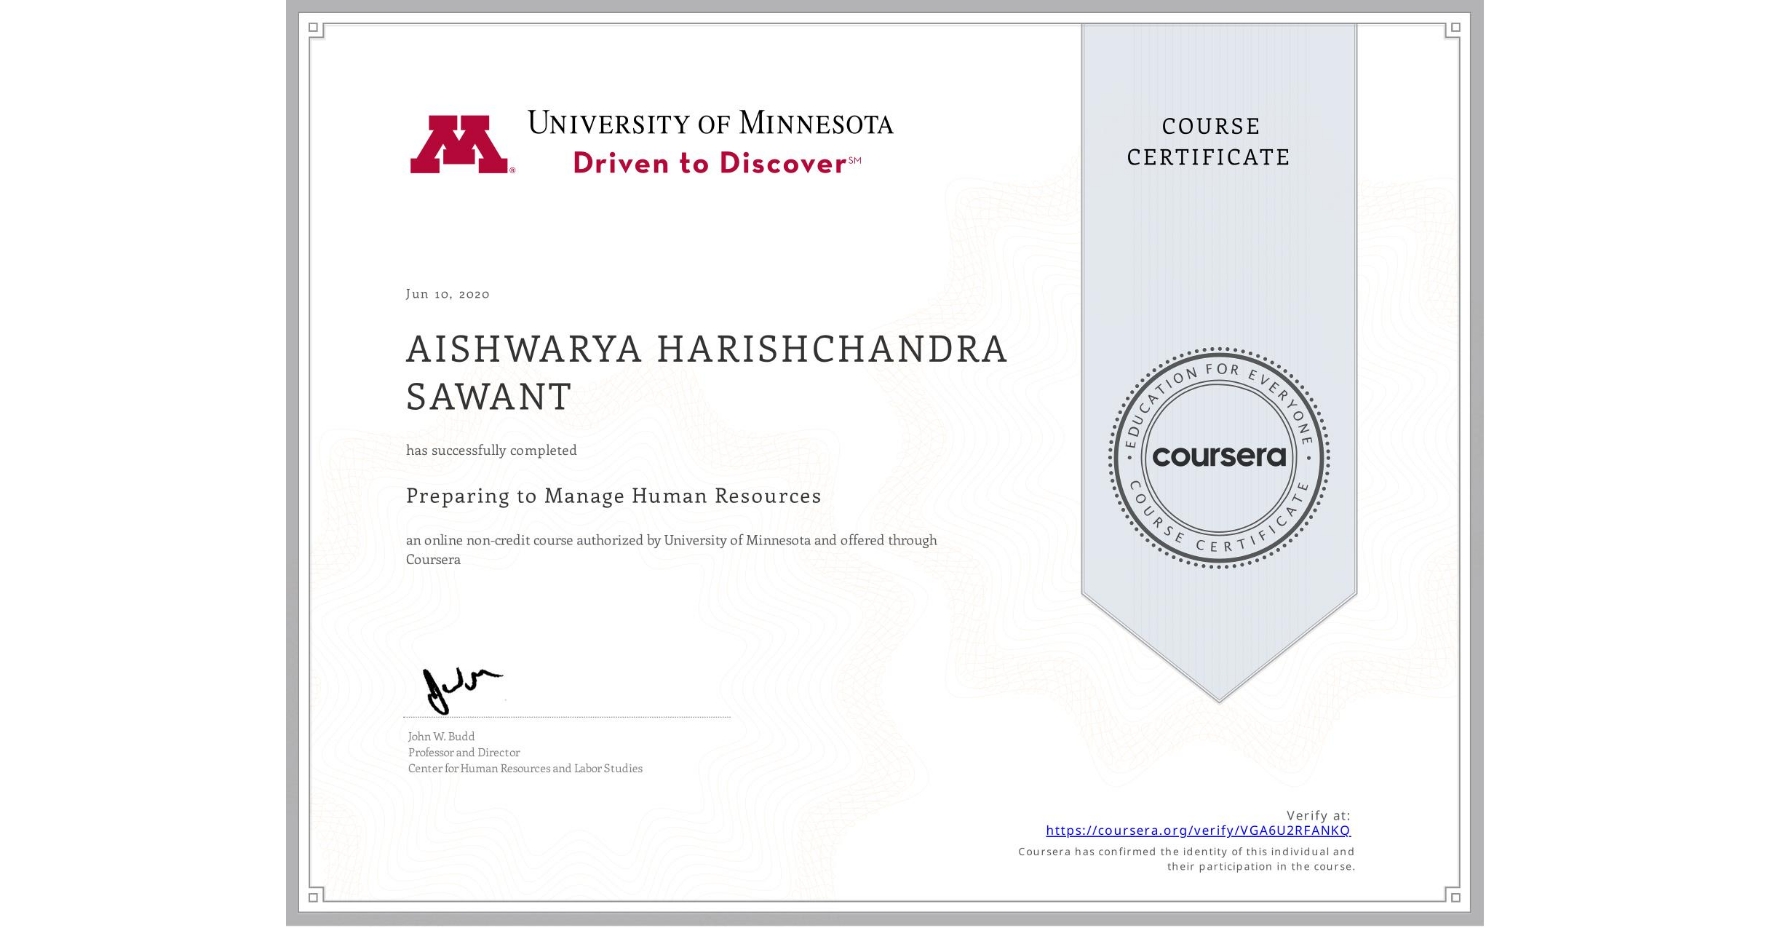This screenshot has height=928, width=1772.
Task: Click the has successfully completed line
Action: (x=491, y=450)
